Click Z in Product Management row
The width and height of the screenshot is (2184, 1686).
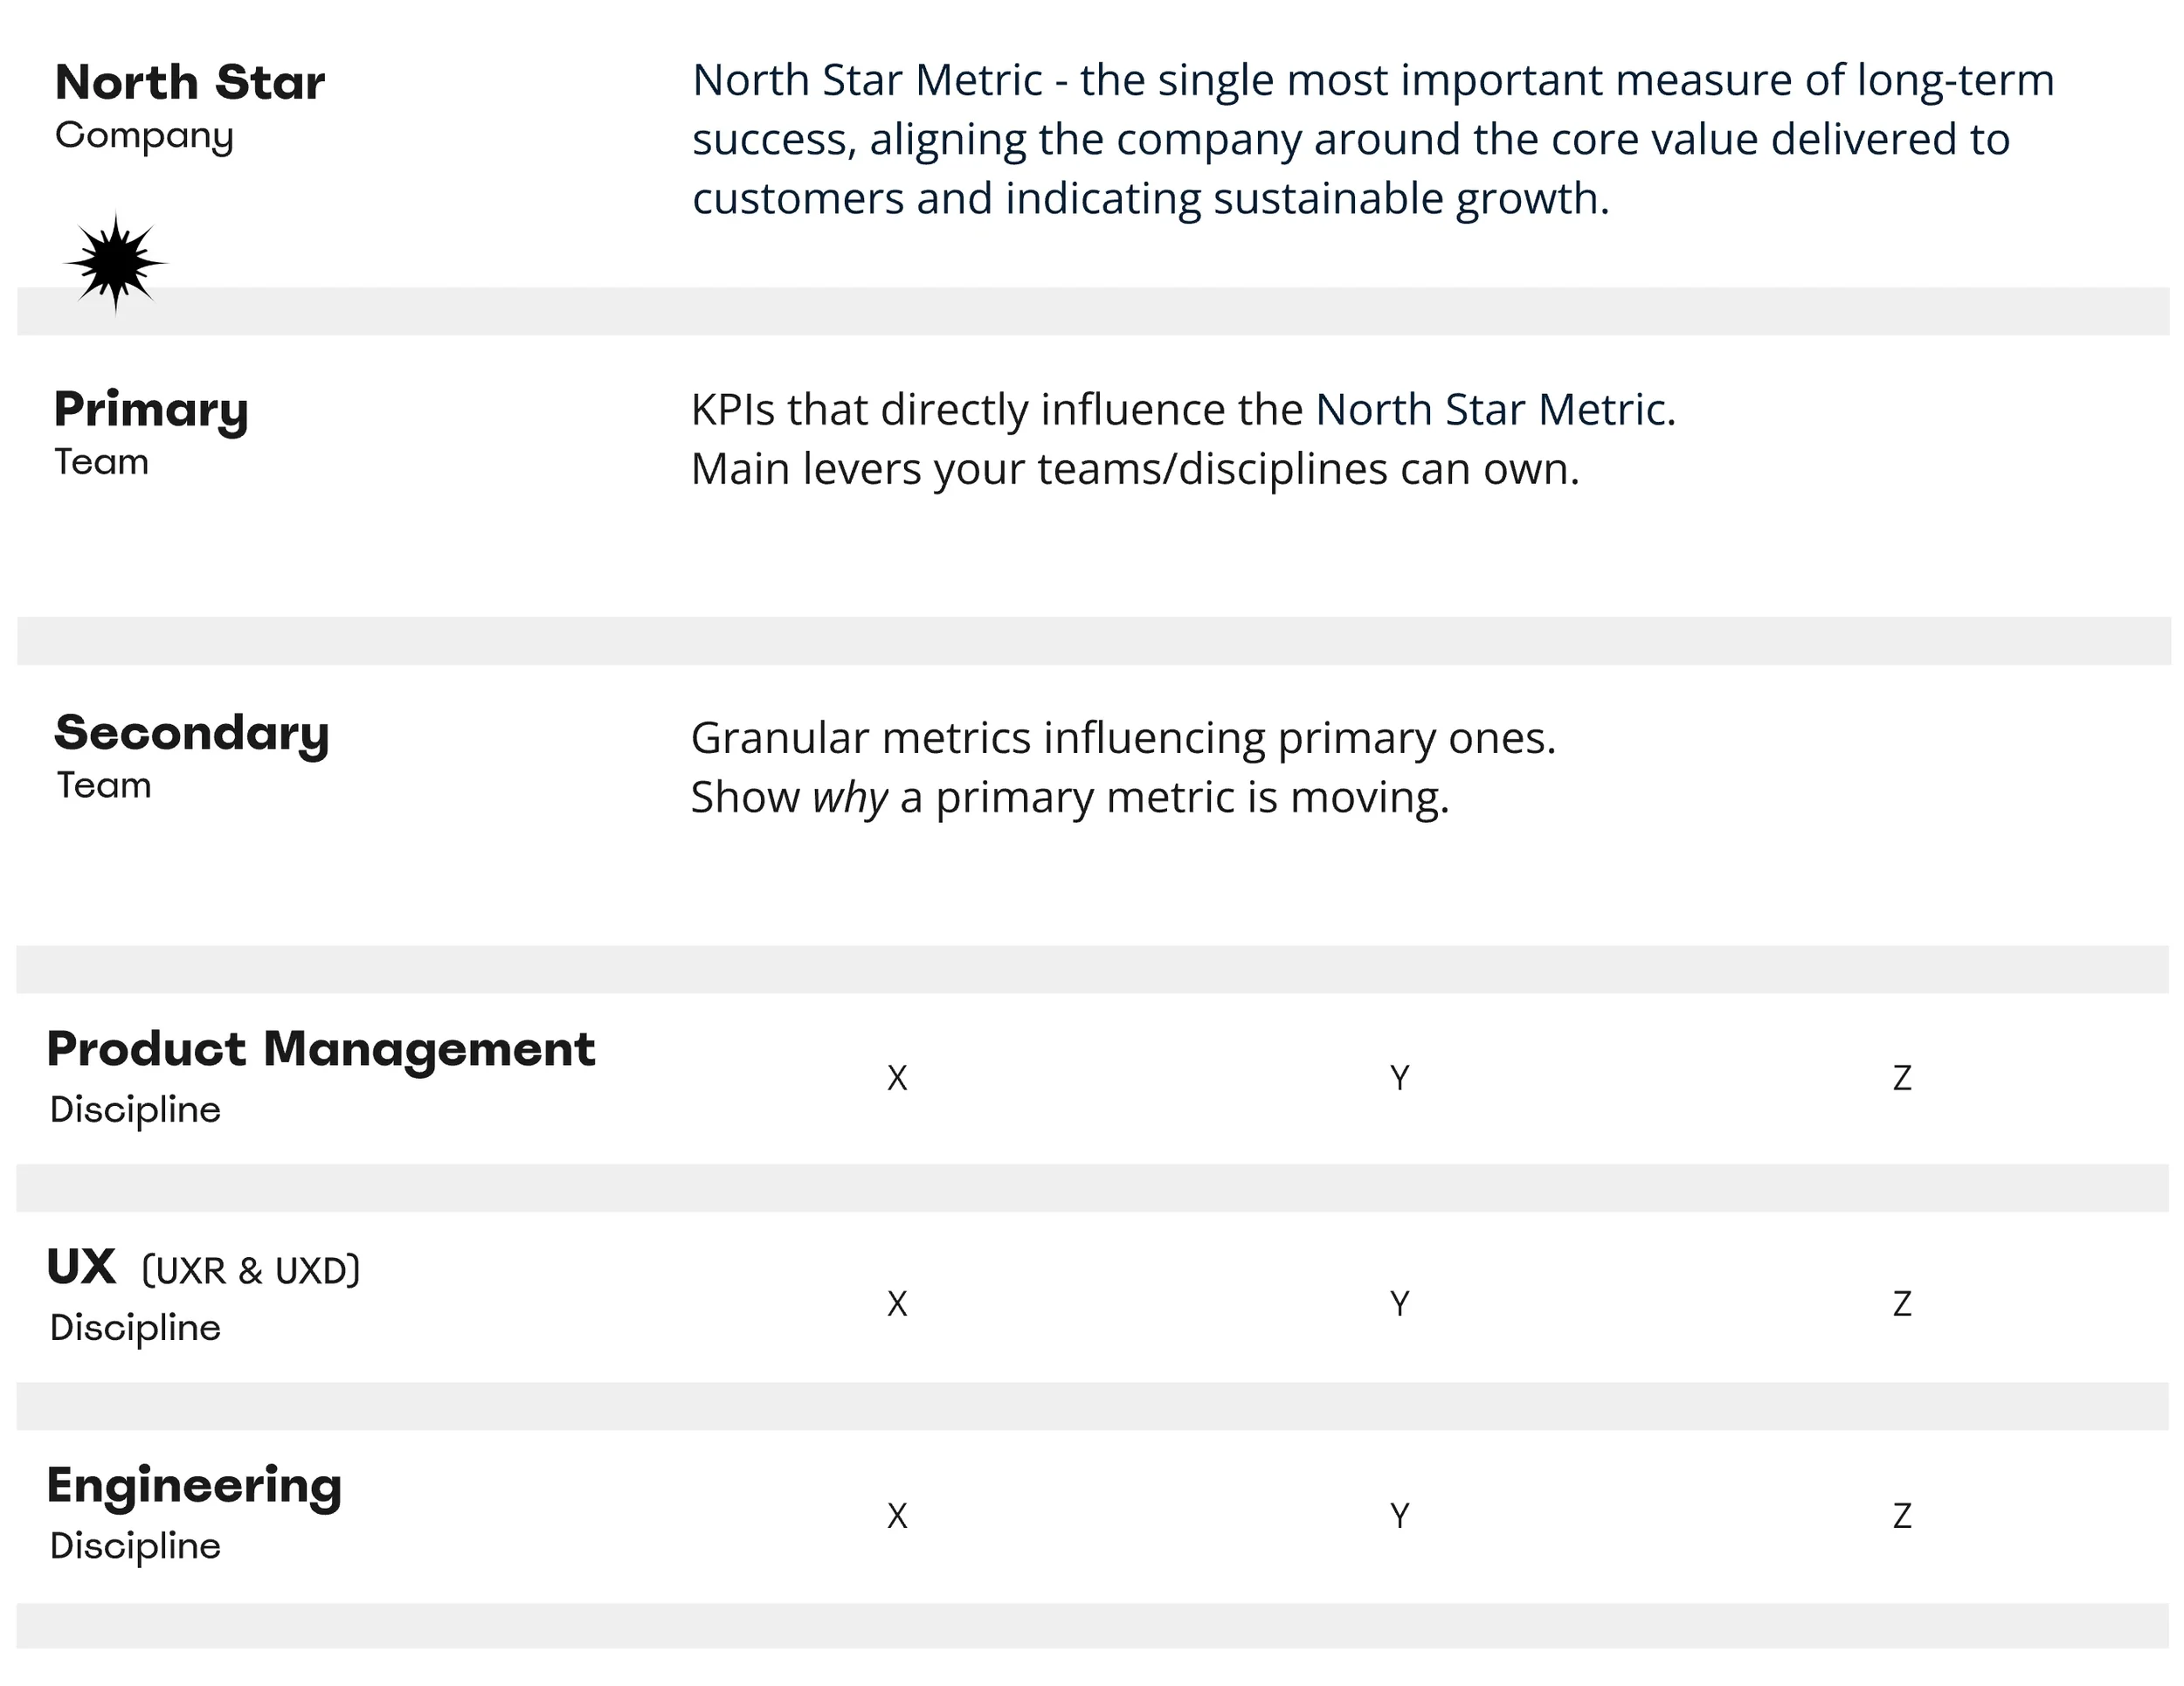pyautogui.click(x=1902, y=1078)
